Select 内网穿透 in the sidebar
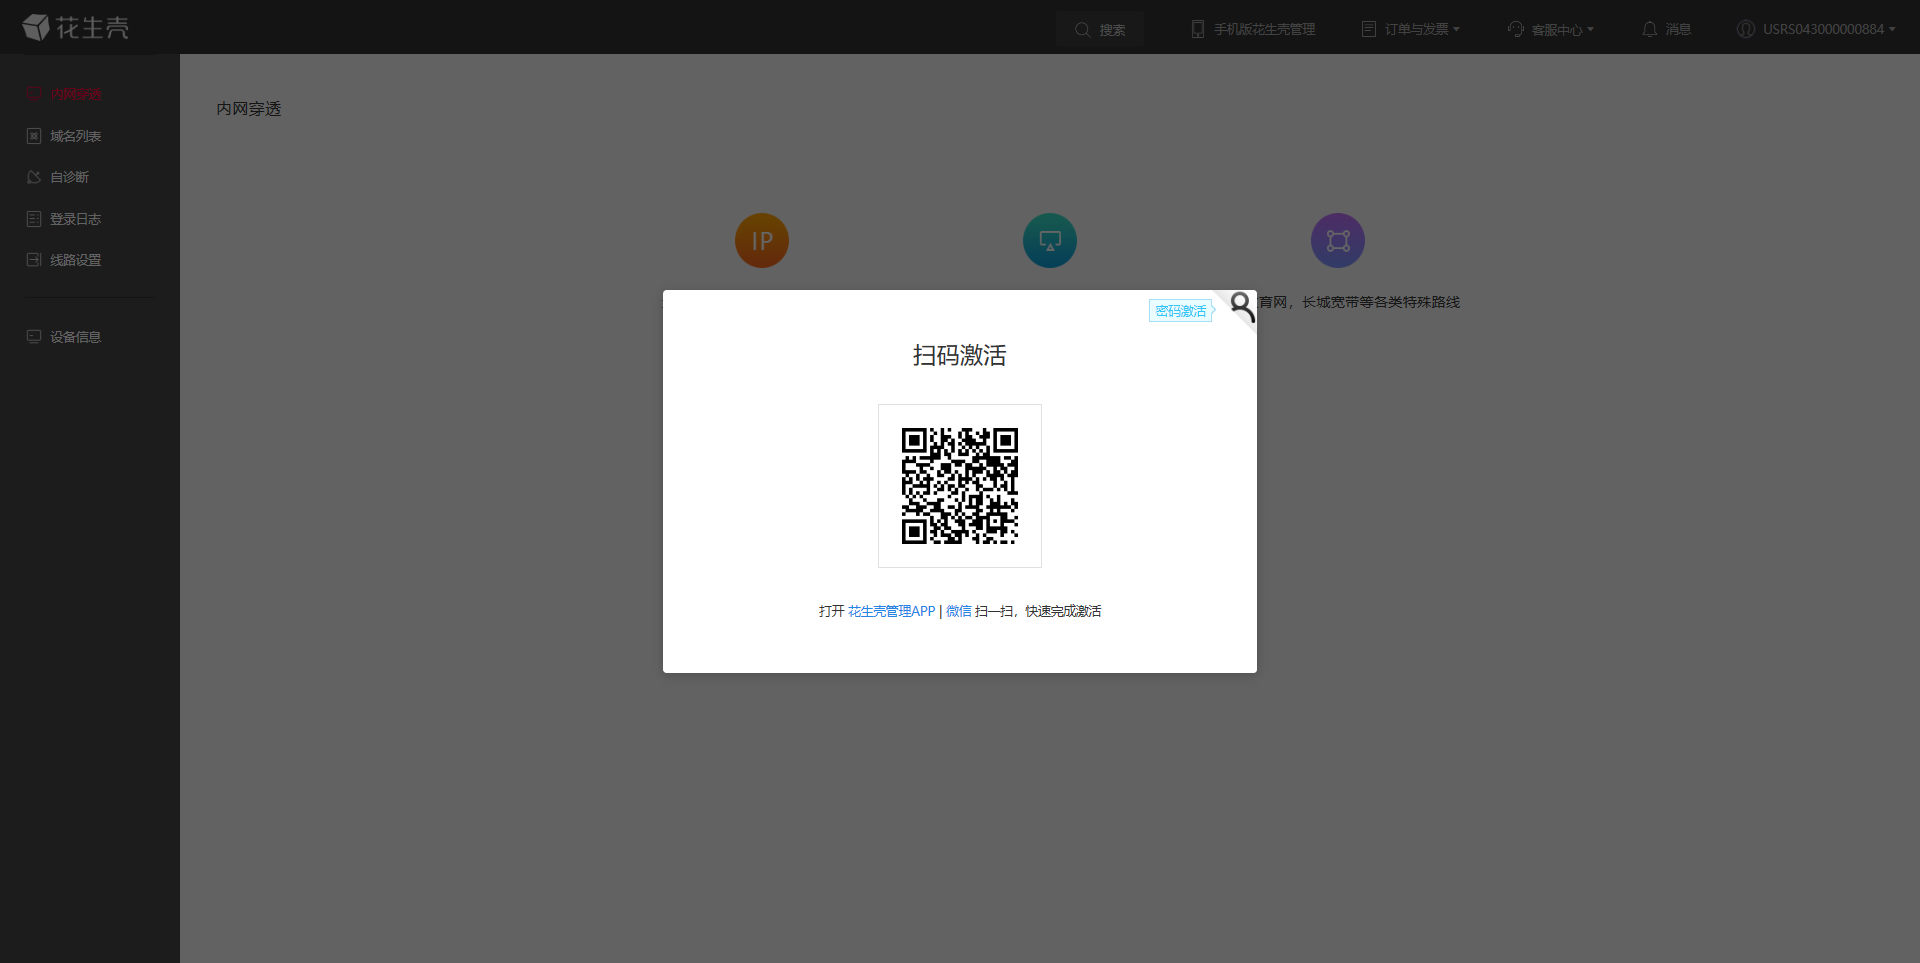Viewport: 1920px width, 963px height. pyautogui.click(x=75, y=94)
